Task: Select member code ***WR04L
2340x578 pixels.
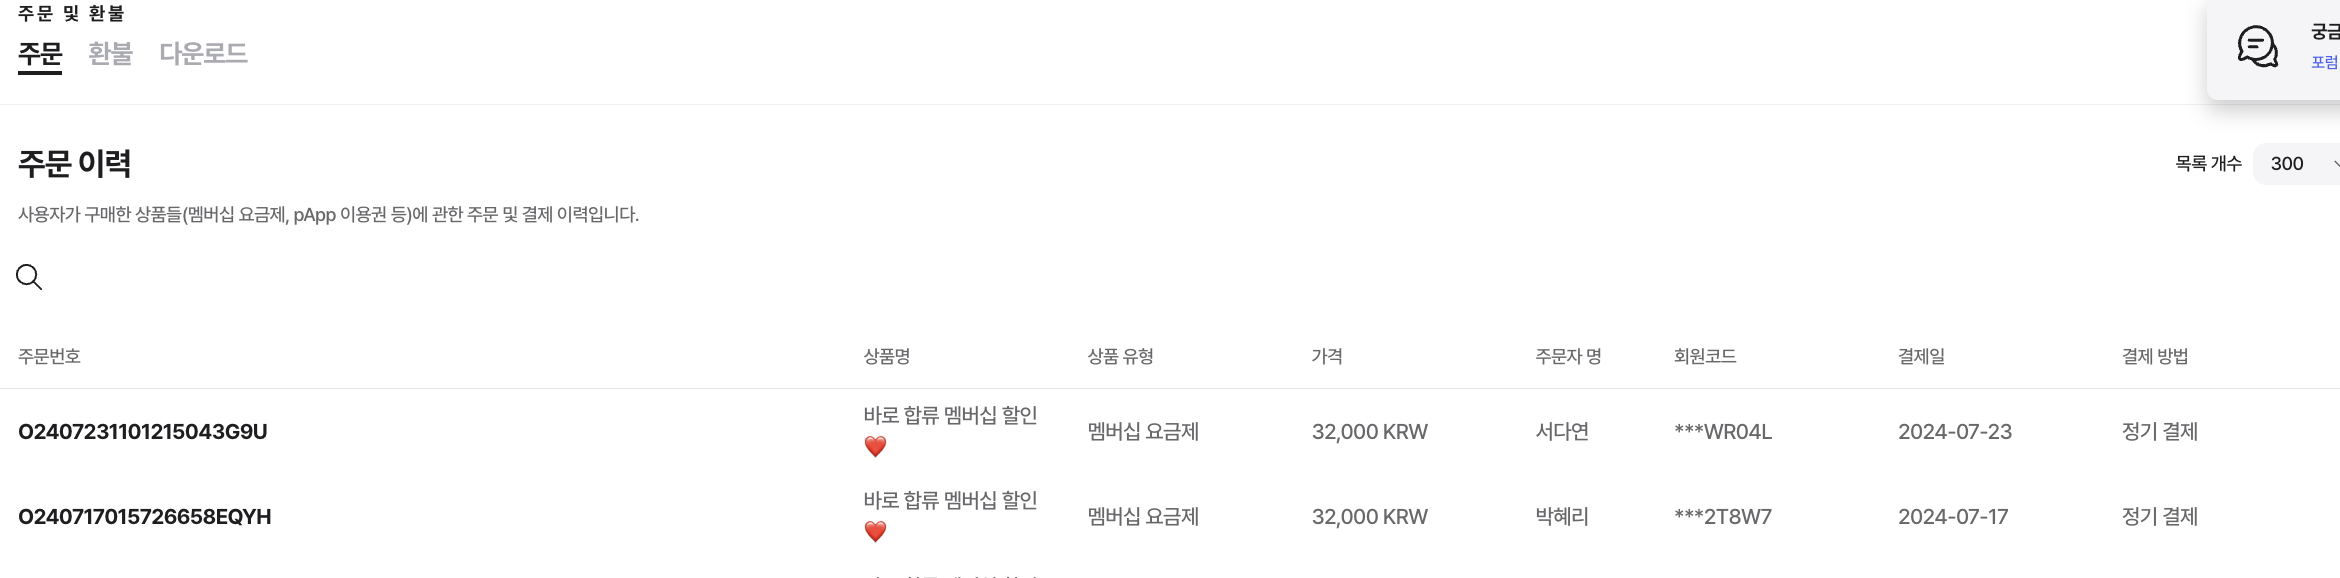Action: (x=1723, y=432)
